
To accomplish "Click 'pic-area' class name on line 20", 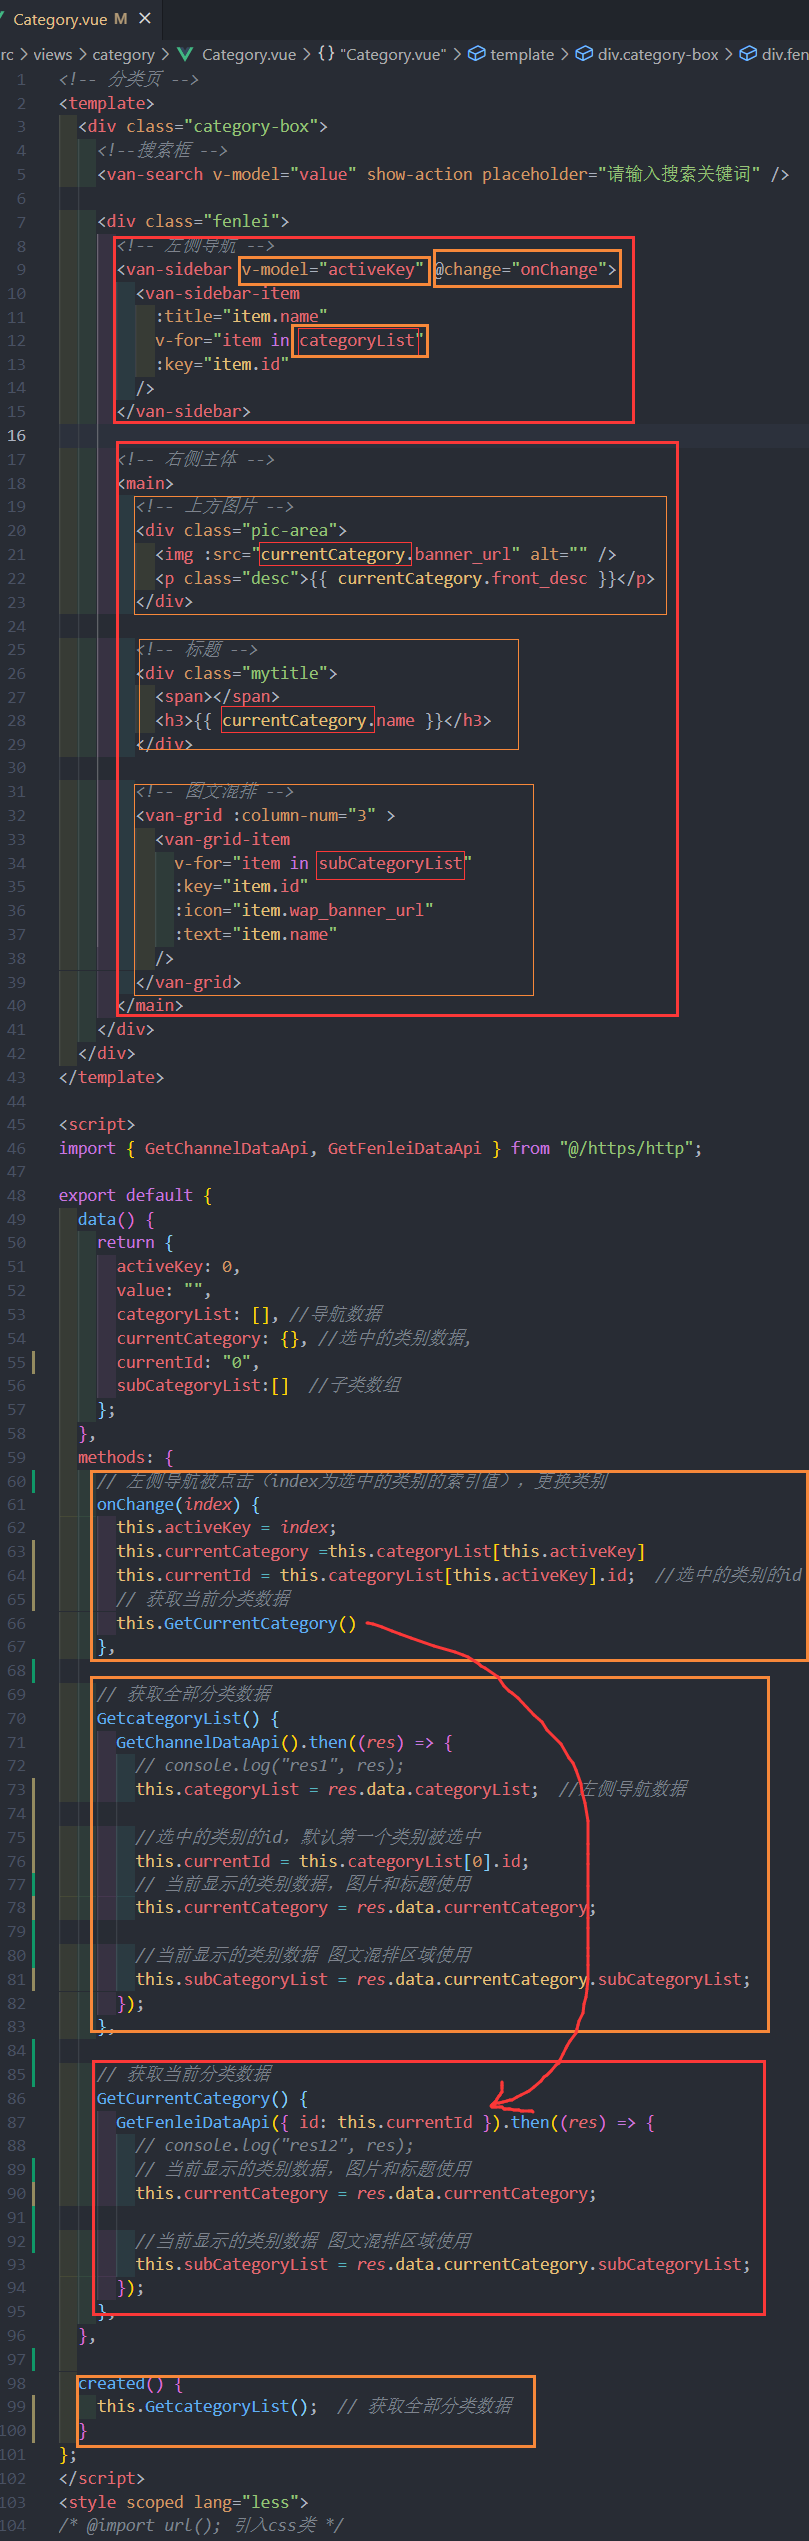I will pyautogui.click(x=289, y=531).
